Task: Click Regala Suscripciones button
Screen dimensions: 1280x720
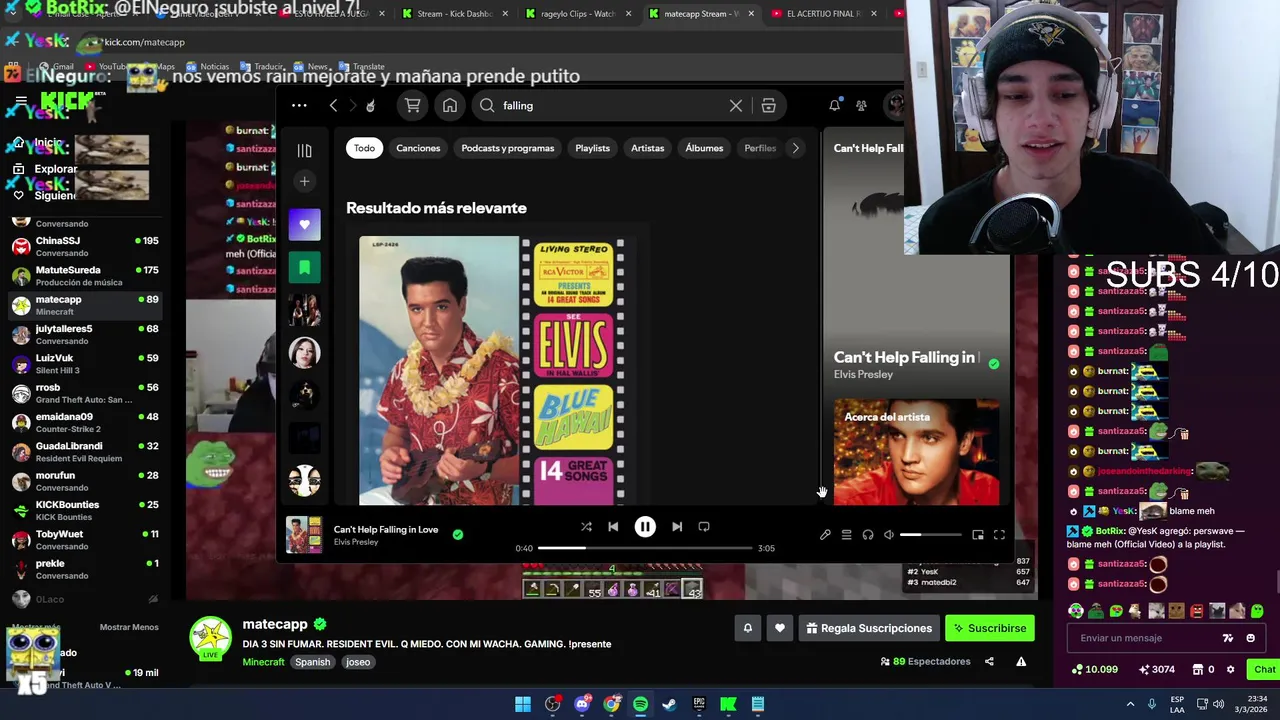Action: [868, 628]
